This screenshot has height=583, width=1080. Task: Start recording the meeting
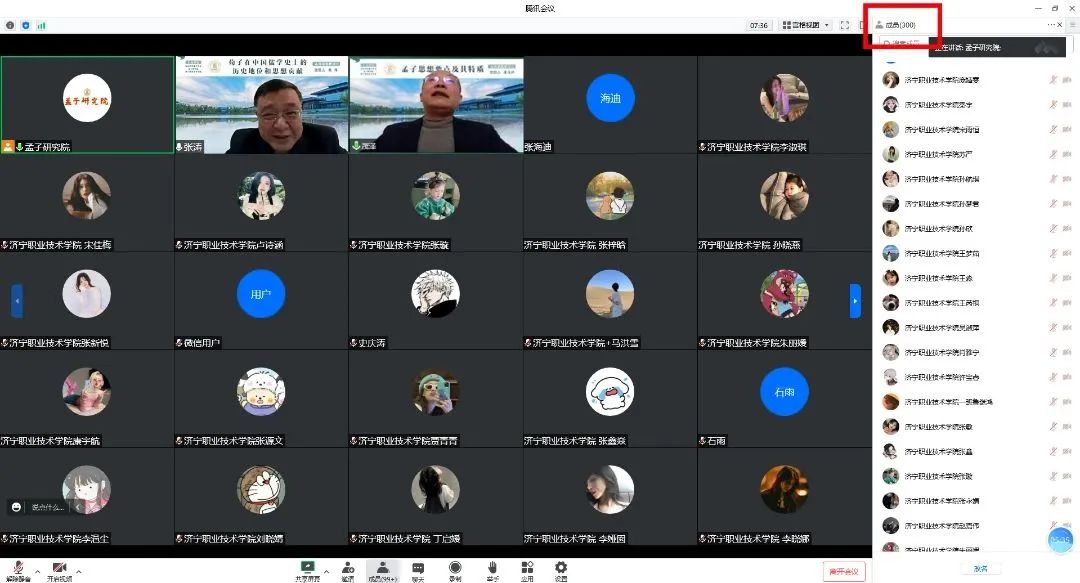click(455, 568)
